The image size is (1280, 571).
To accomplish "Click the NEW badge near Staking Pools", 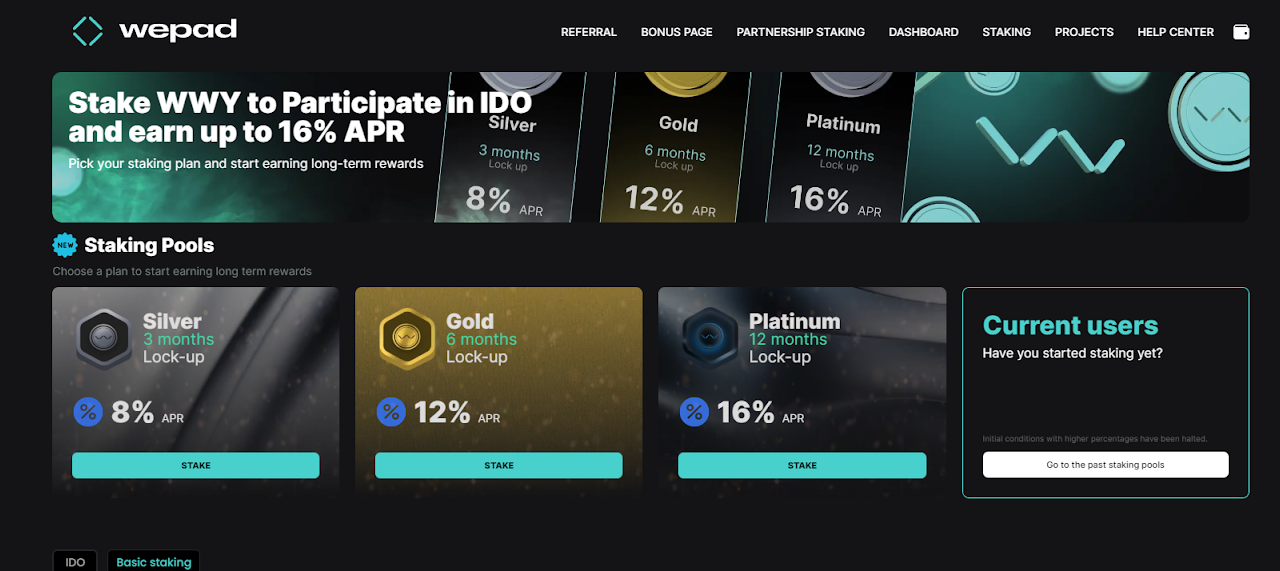I will [x=65, y=245].
